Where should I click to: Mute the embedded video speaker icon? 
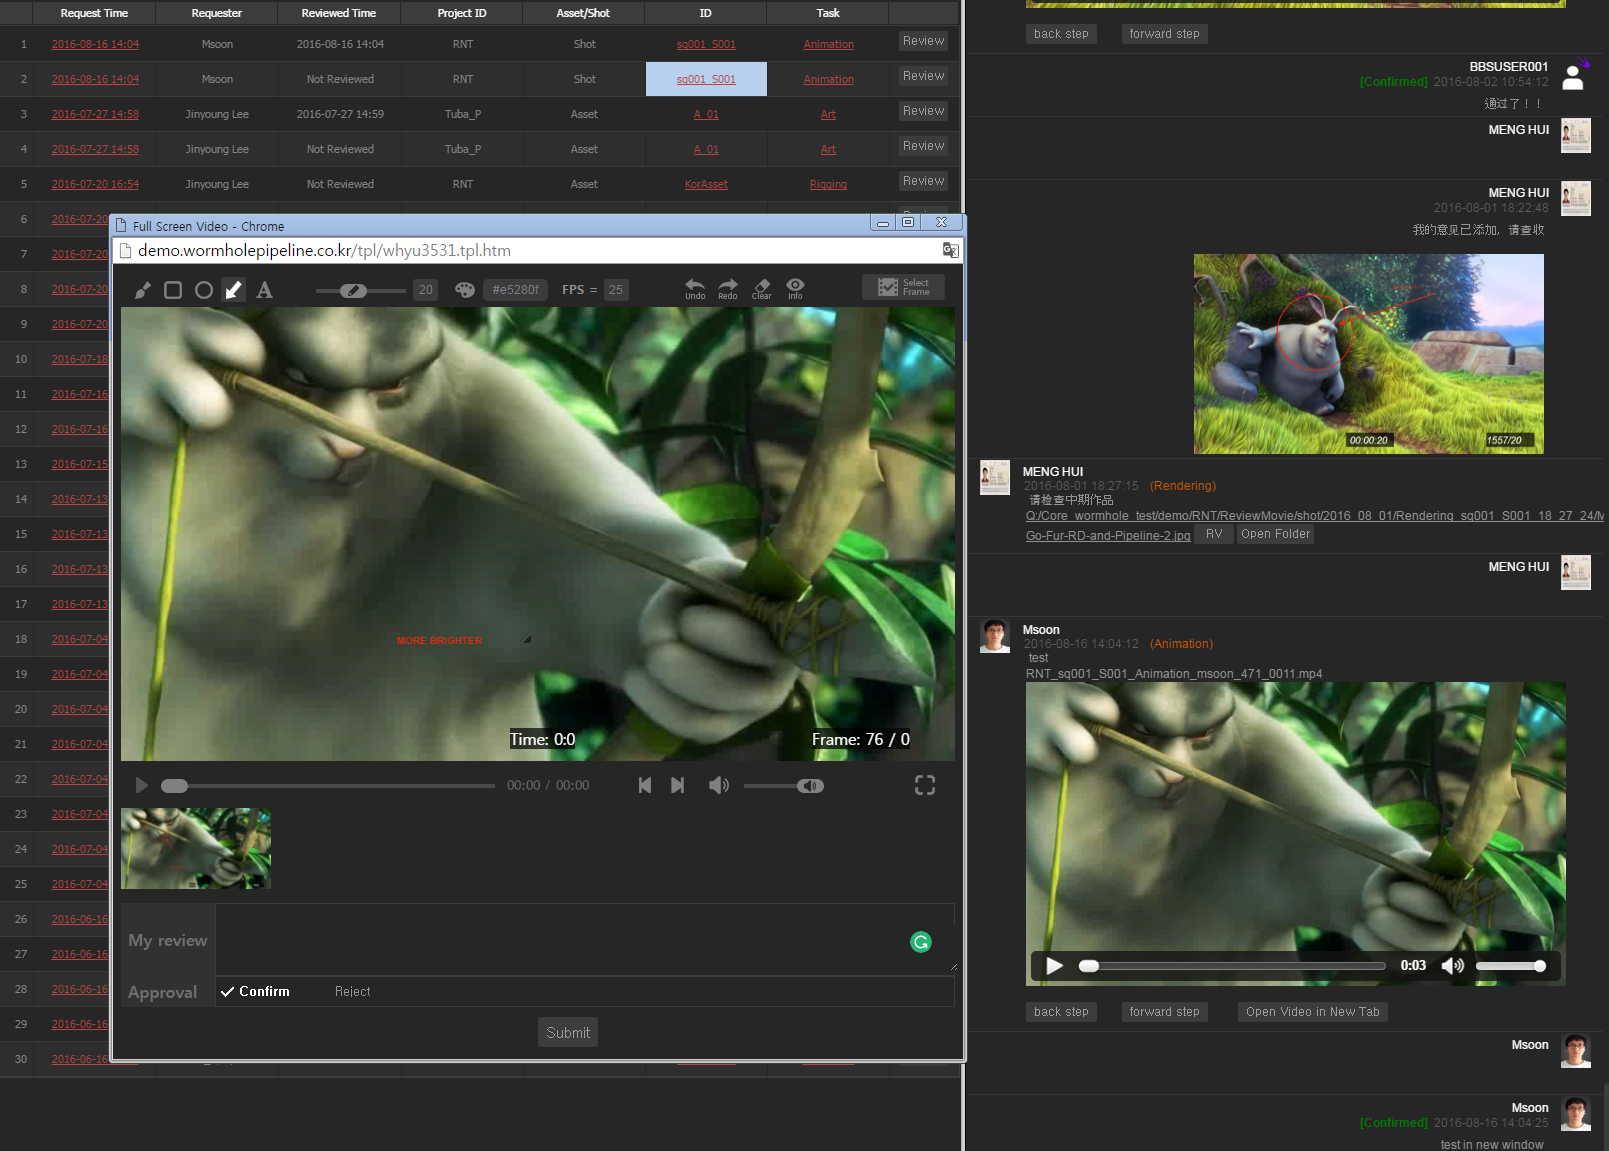tap(1452, 966)
